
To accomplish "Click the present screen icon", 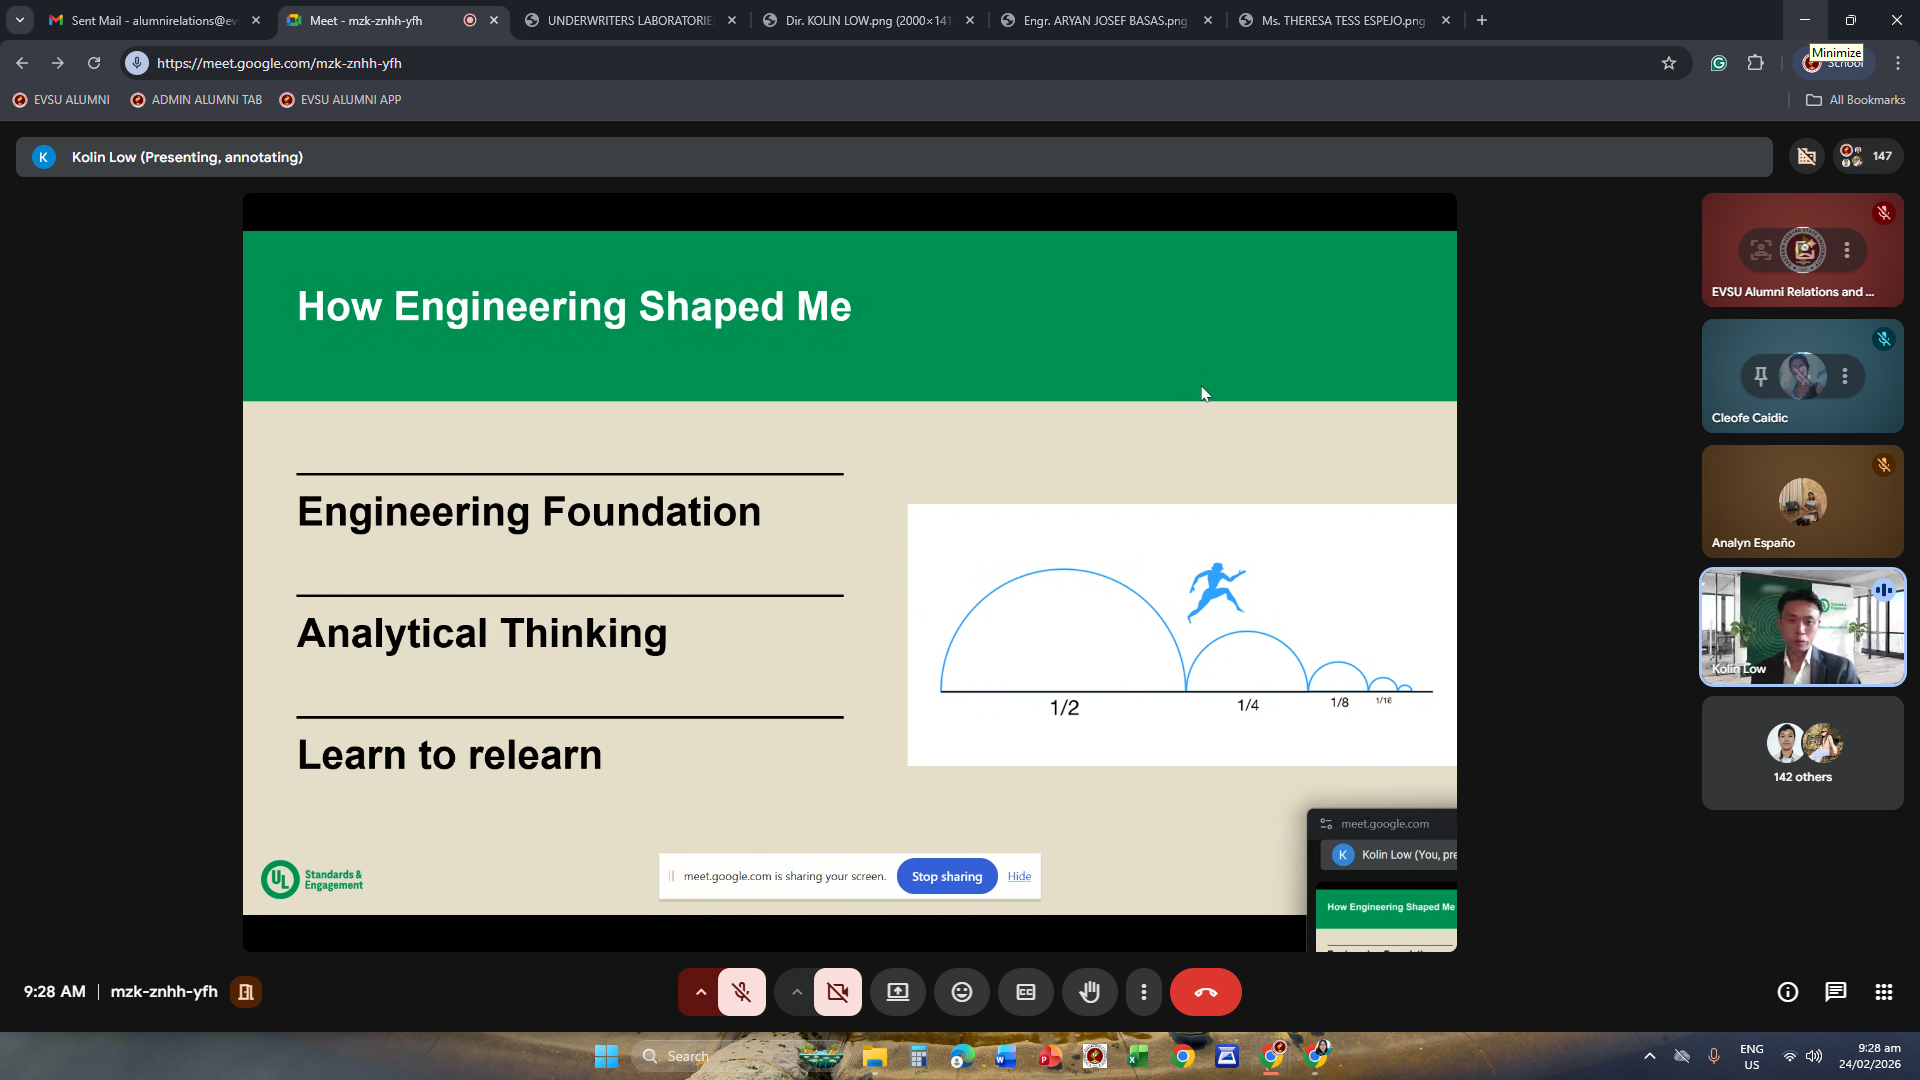I will pos(898,992).
